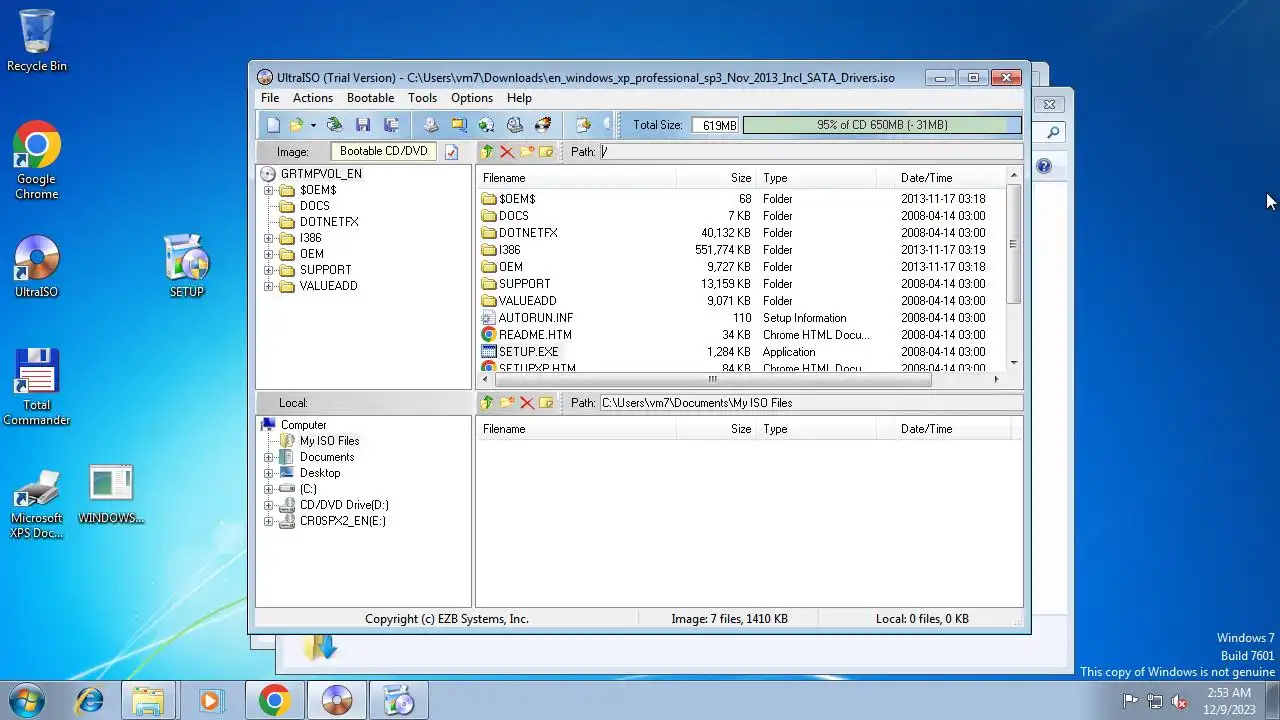The image size is (1280, 720).
Task: Click the red X delete icon in image pane toolbar
Action: (507, 152)
